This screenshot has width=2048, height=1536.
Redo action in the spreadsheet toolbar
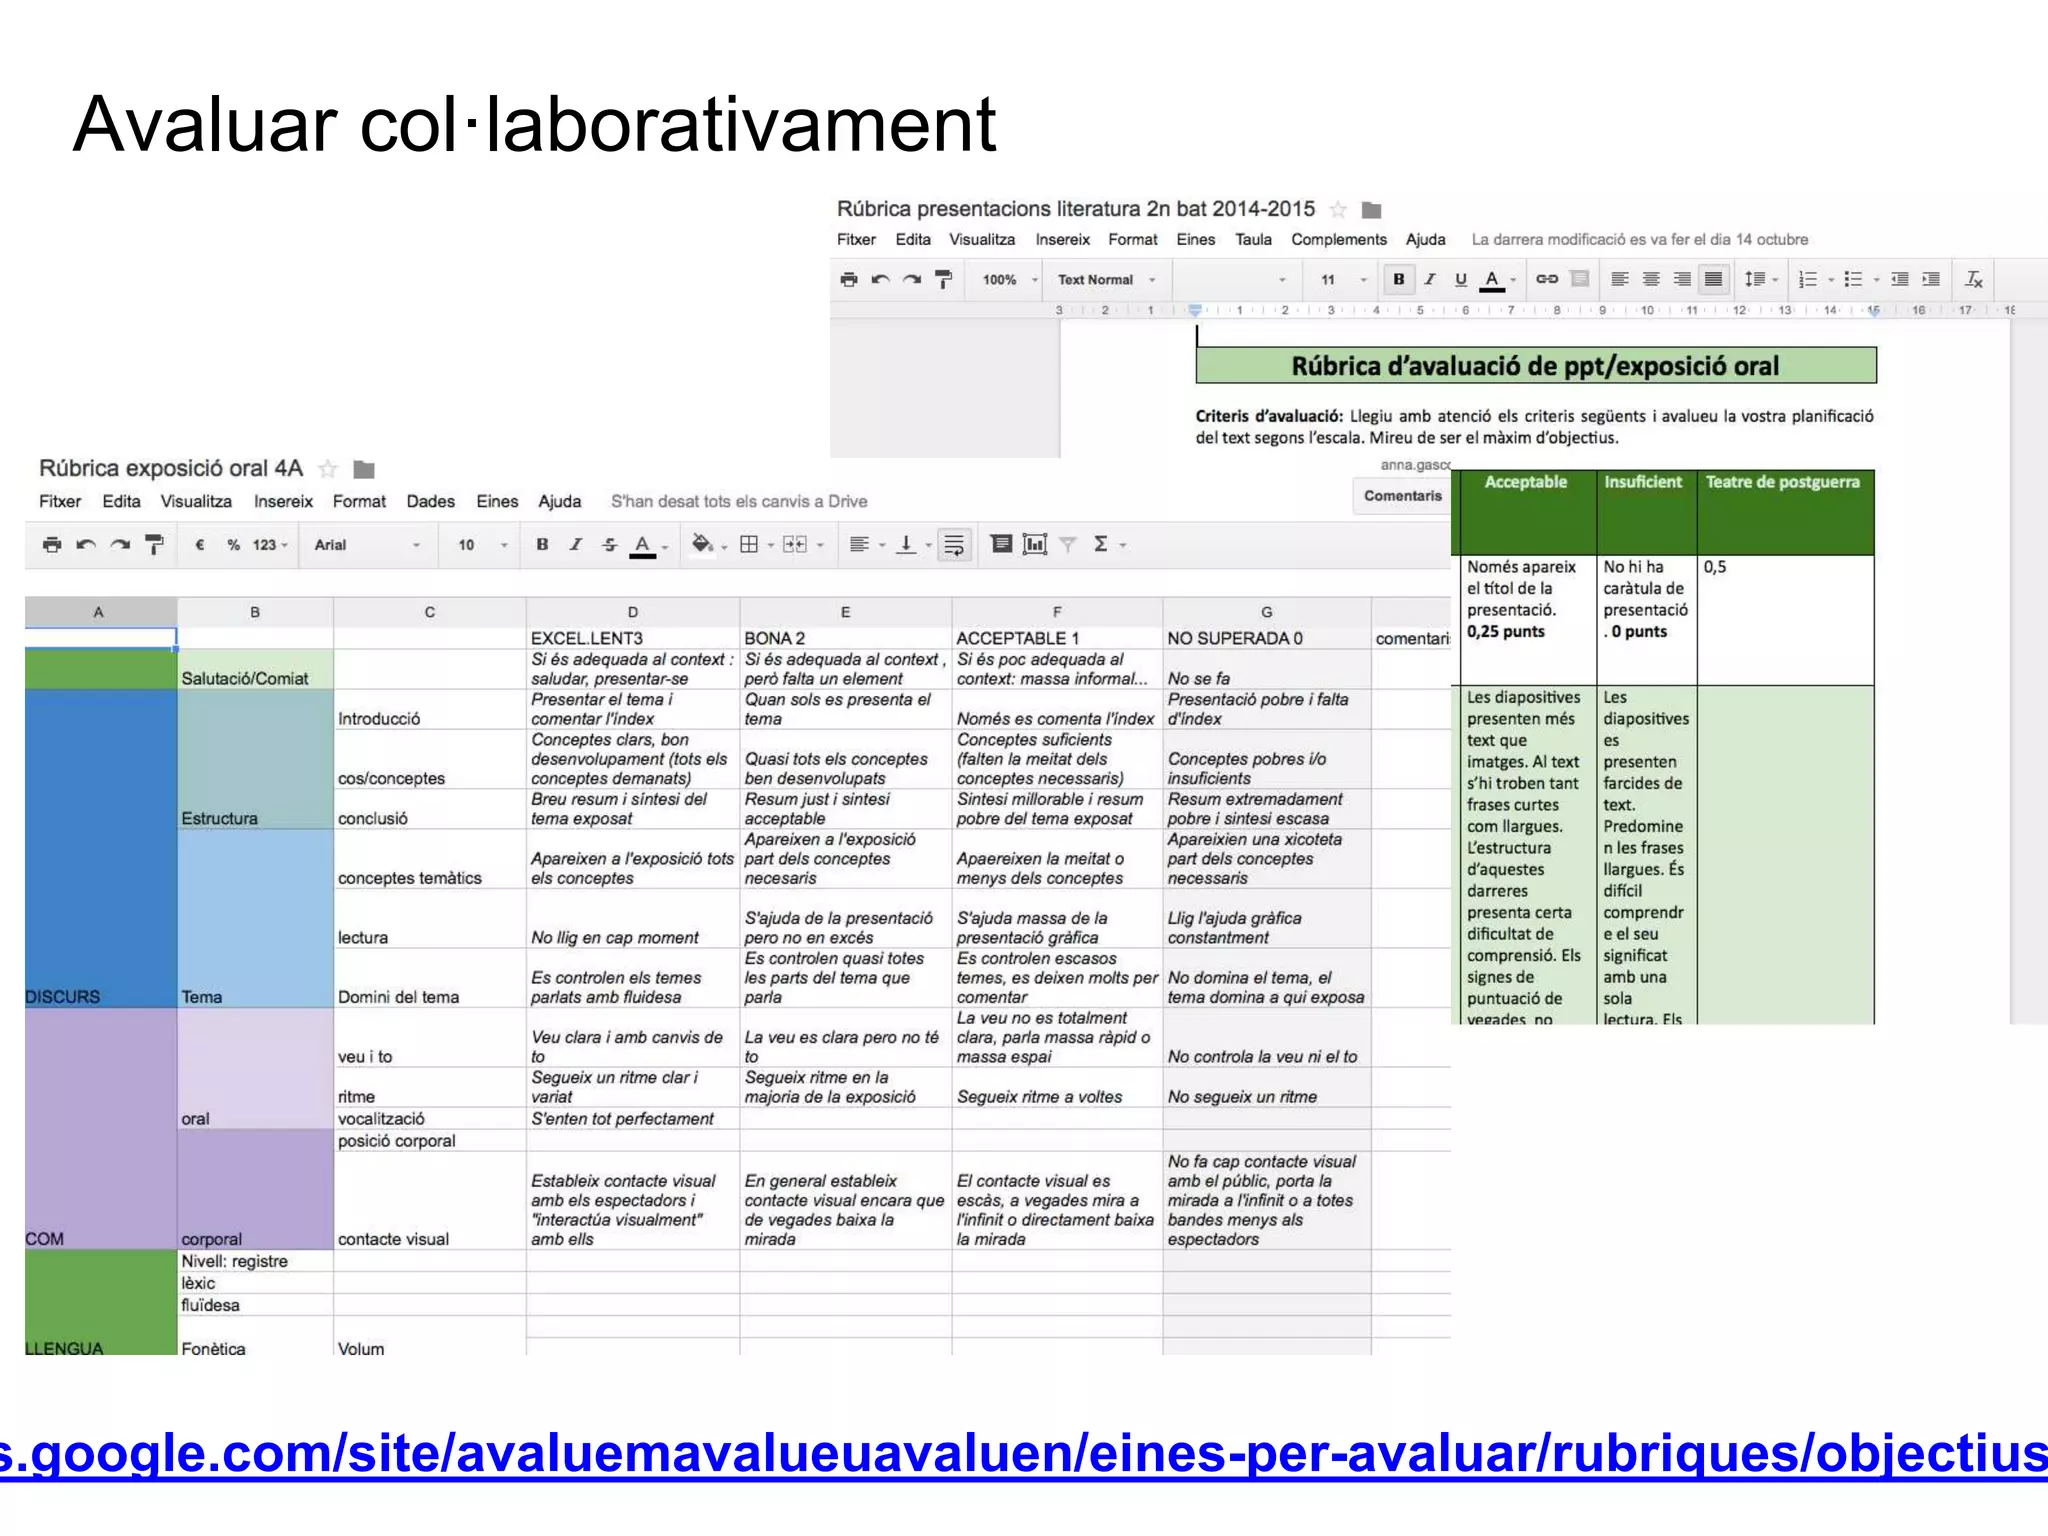click(120, 545)
